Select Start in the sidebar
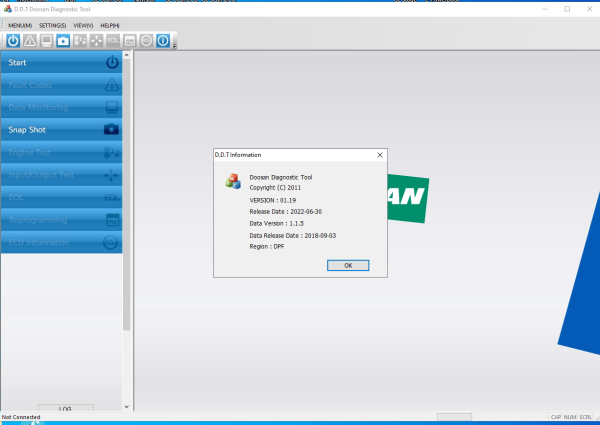 (x=62, y=62)
